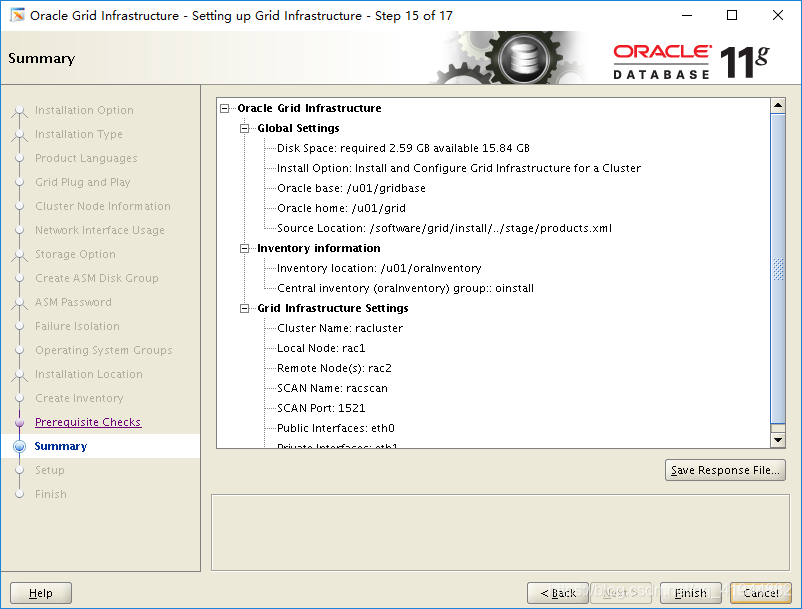The width and height of the screenshot is (802, 609).
Task: Go back with the Back button
Action: pos(558,593)
